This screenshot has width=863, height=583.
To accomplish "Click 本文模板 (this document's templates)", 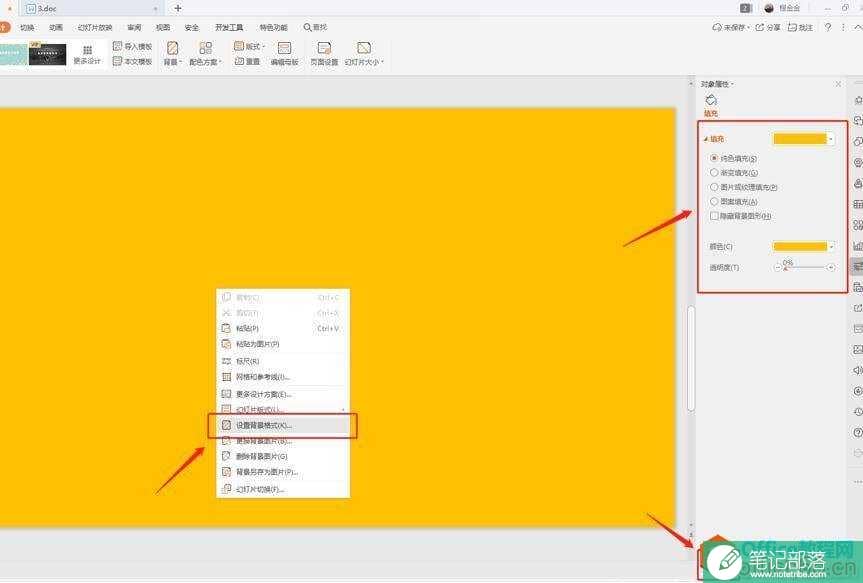I will pos(132,61).
